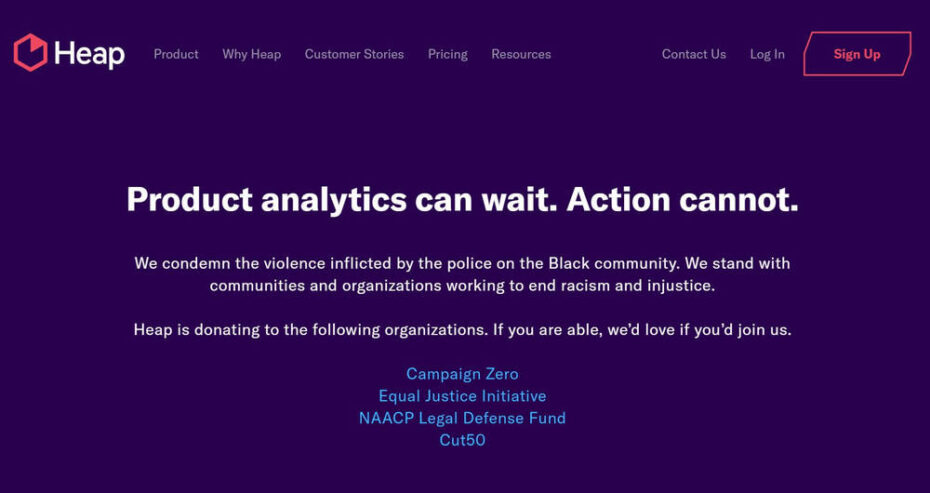Viewport: 930px width, 493px height.
Task: Click Log In in the header
Action: (767, 54)
